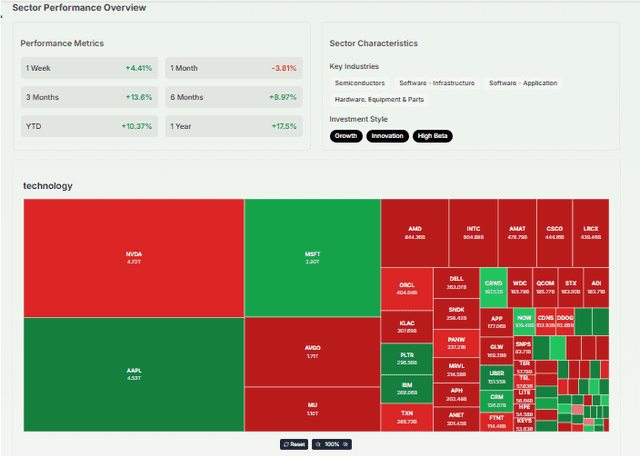Click the AVGO tile
Viewport: 640px width, 456px height.
(312, 352)
